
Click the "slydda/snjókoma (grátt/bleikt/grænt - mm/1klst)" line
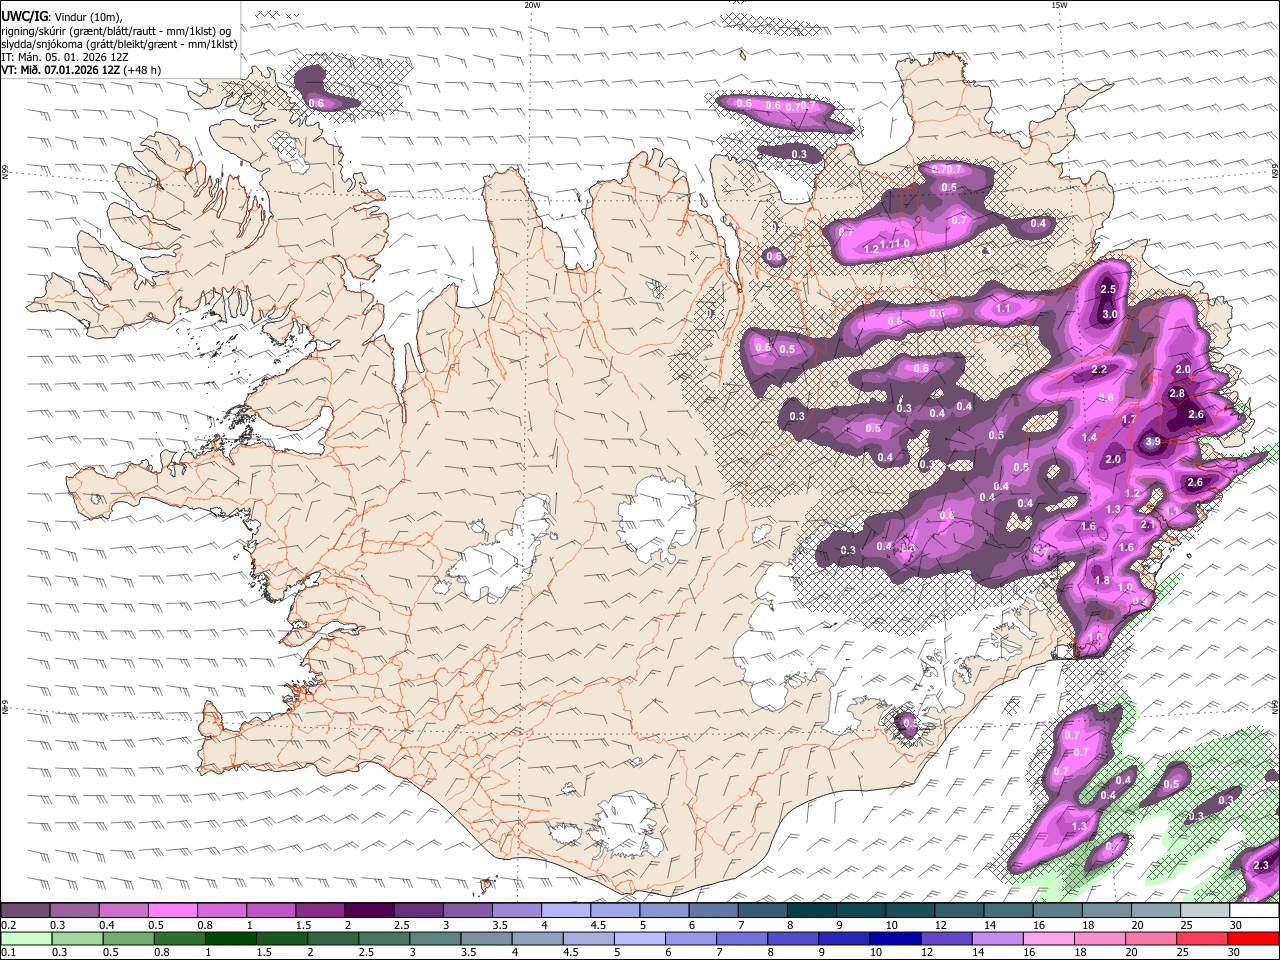pyautogui.click(x=119, y=44)
